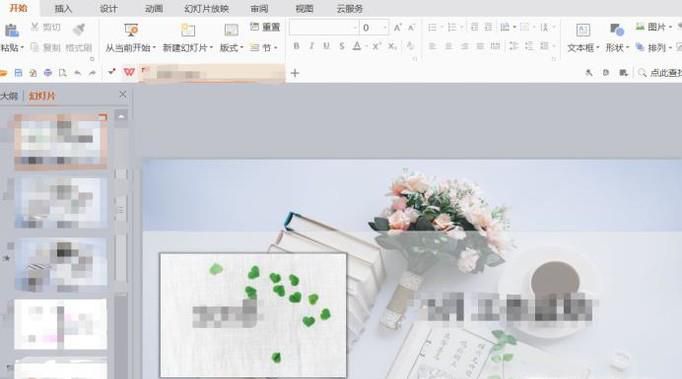Open the 文本框 dropdown arrow
682x379 pixels.
[x=598, y=48]
